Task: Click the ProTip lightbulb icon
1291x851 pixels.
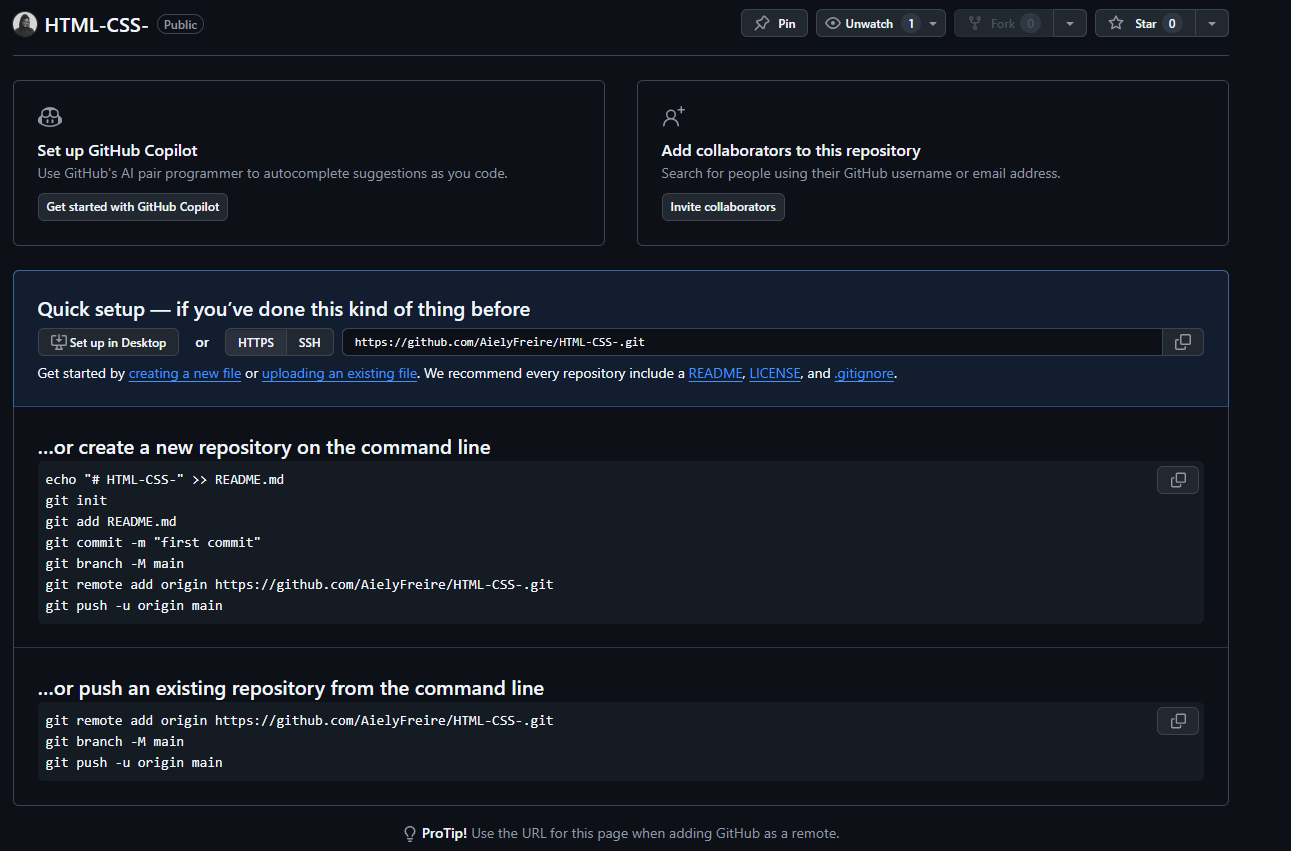Action: 409,833
